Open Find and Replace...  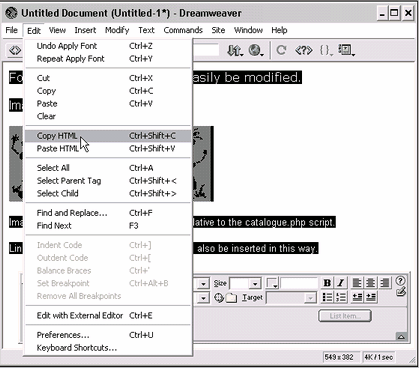[108, 213]
